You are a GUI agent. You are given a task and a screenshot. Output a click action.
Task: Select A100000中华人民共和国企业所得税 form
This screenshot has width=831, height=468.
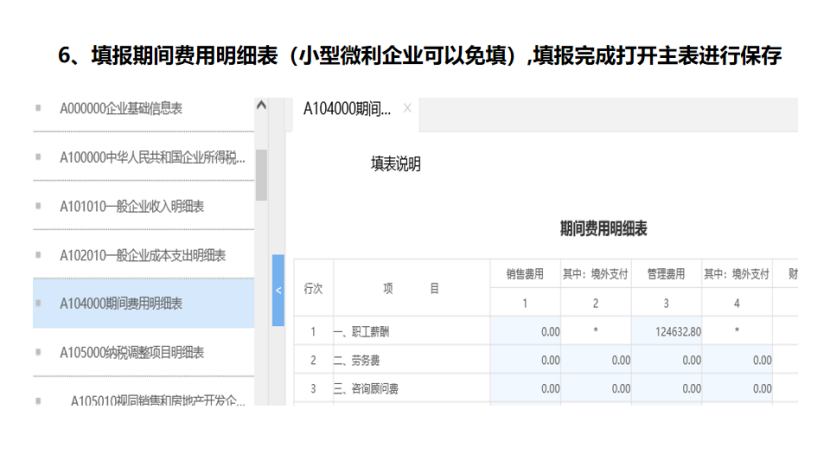tap(151, 157)
